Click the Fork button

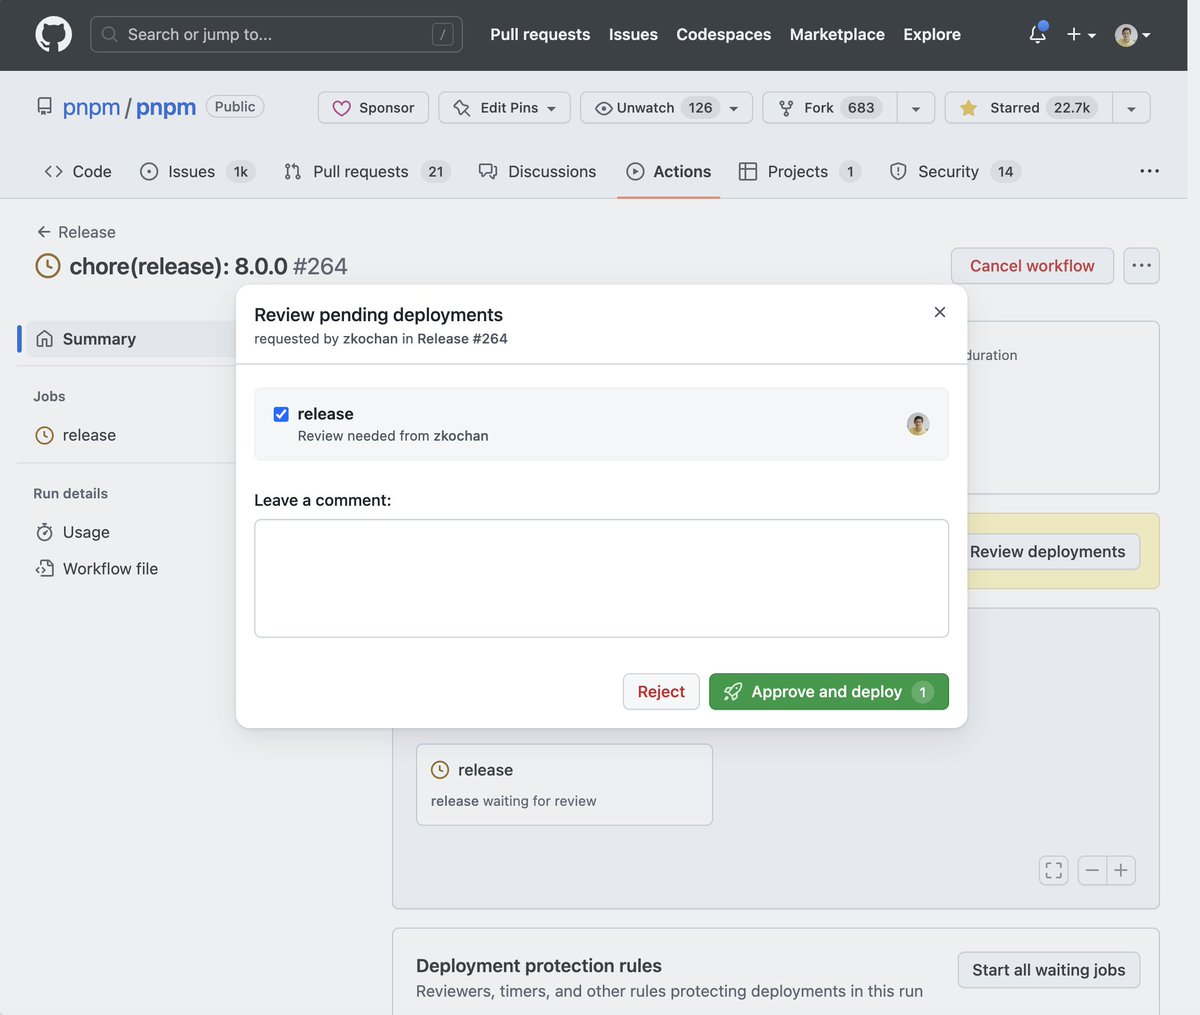(x=830, y=108)
